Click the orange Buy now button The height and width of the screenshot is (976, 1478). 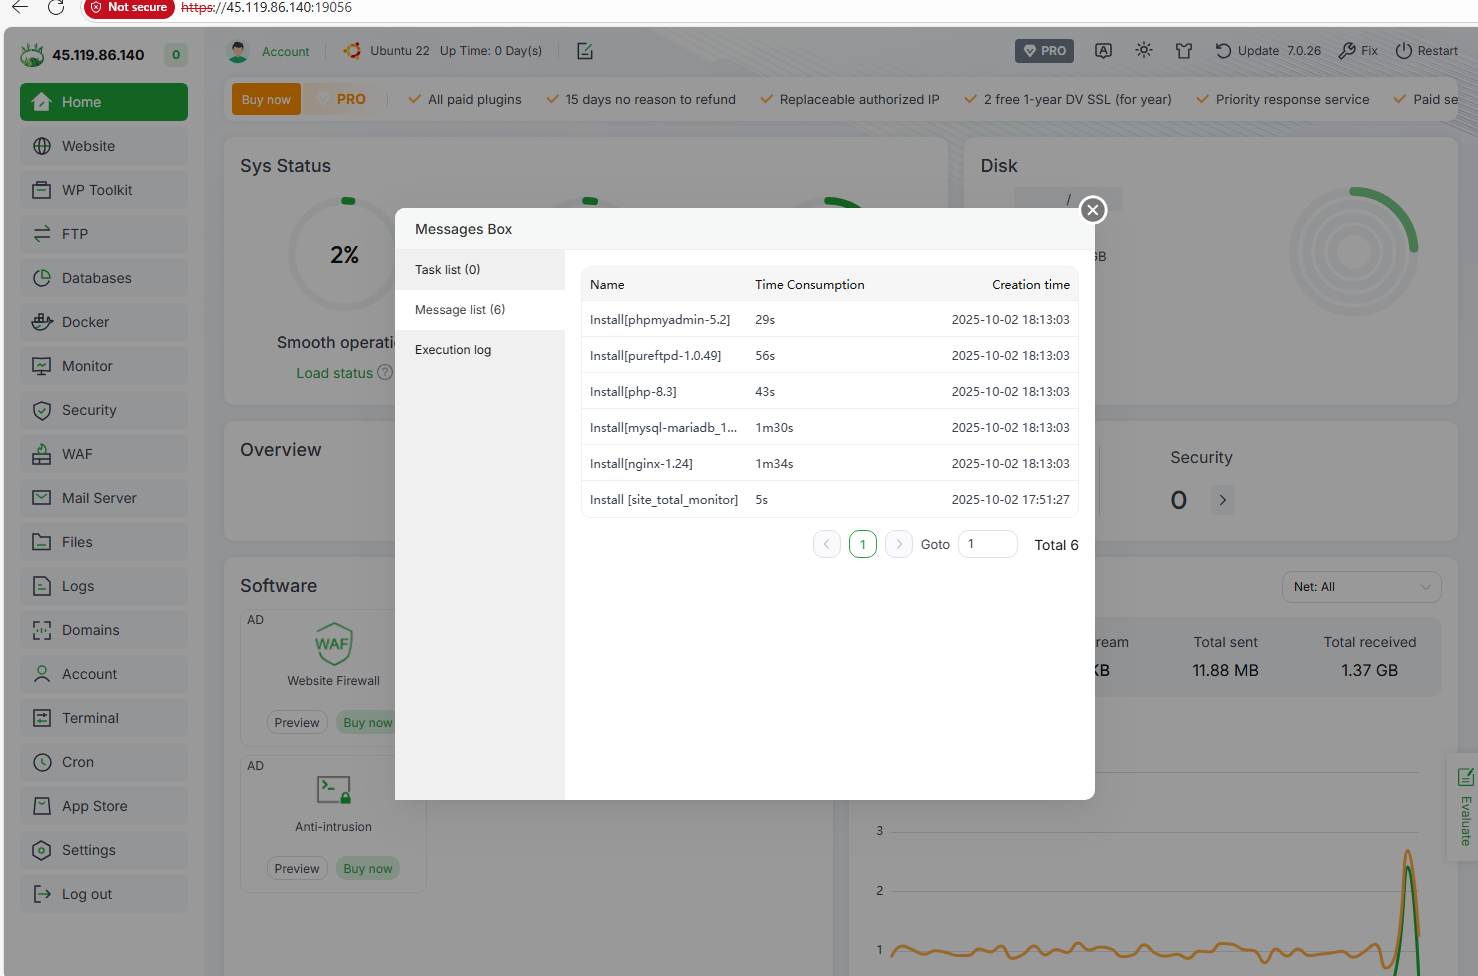coord(266,100)
